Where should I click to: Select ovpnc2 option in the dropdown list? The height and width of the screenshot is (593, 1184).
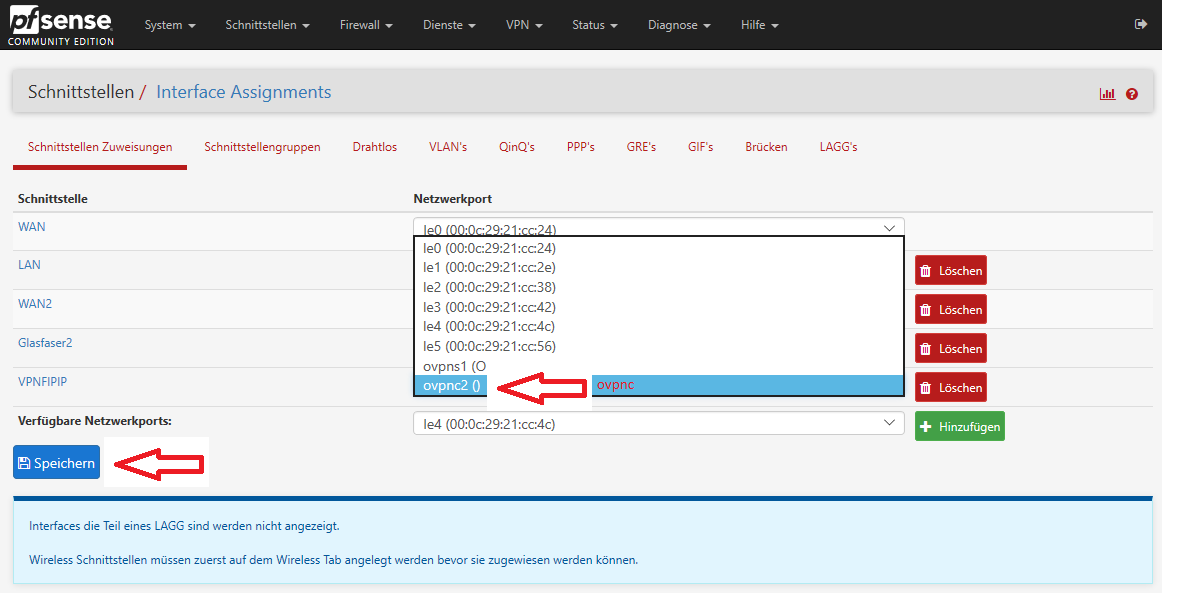452,386
